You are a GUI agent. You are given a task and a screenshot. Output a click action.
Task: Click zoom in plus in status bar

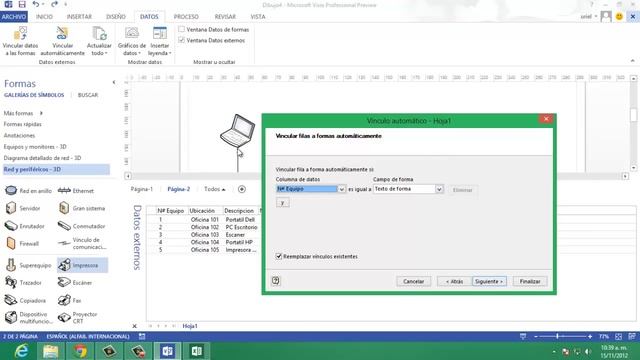click(x=590, y=336)
